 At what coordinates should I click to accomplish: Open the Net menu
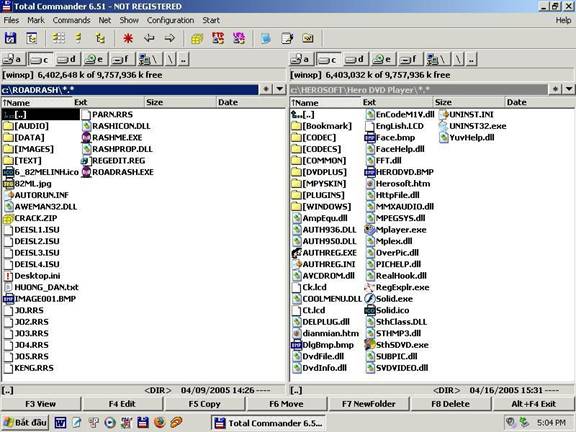tap(105, 20)
